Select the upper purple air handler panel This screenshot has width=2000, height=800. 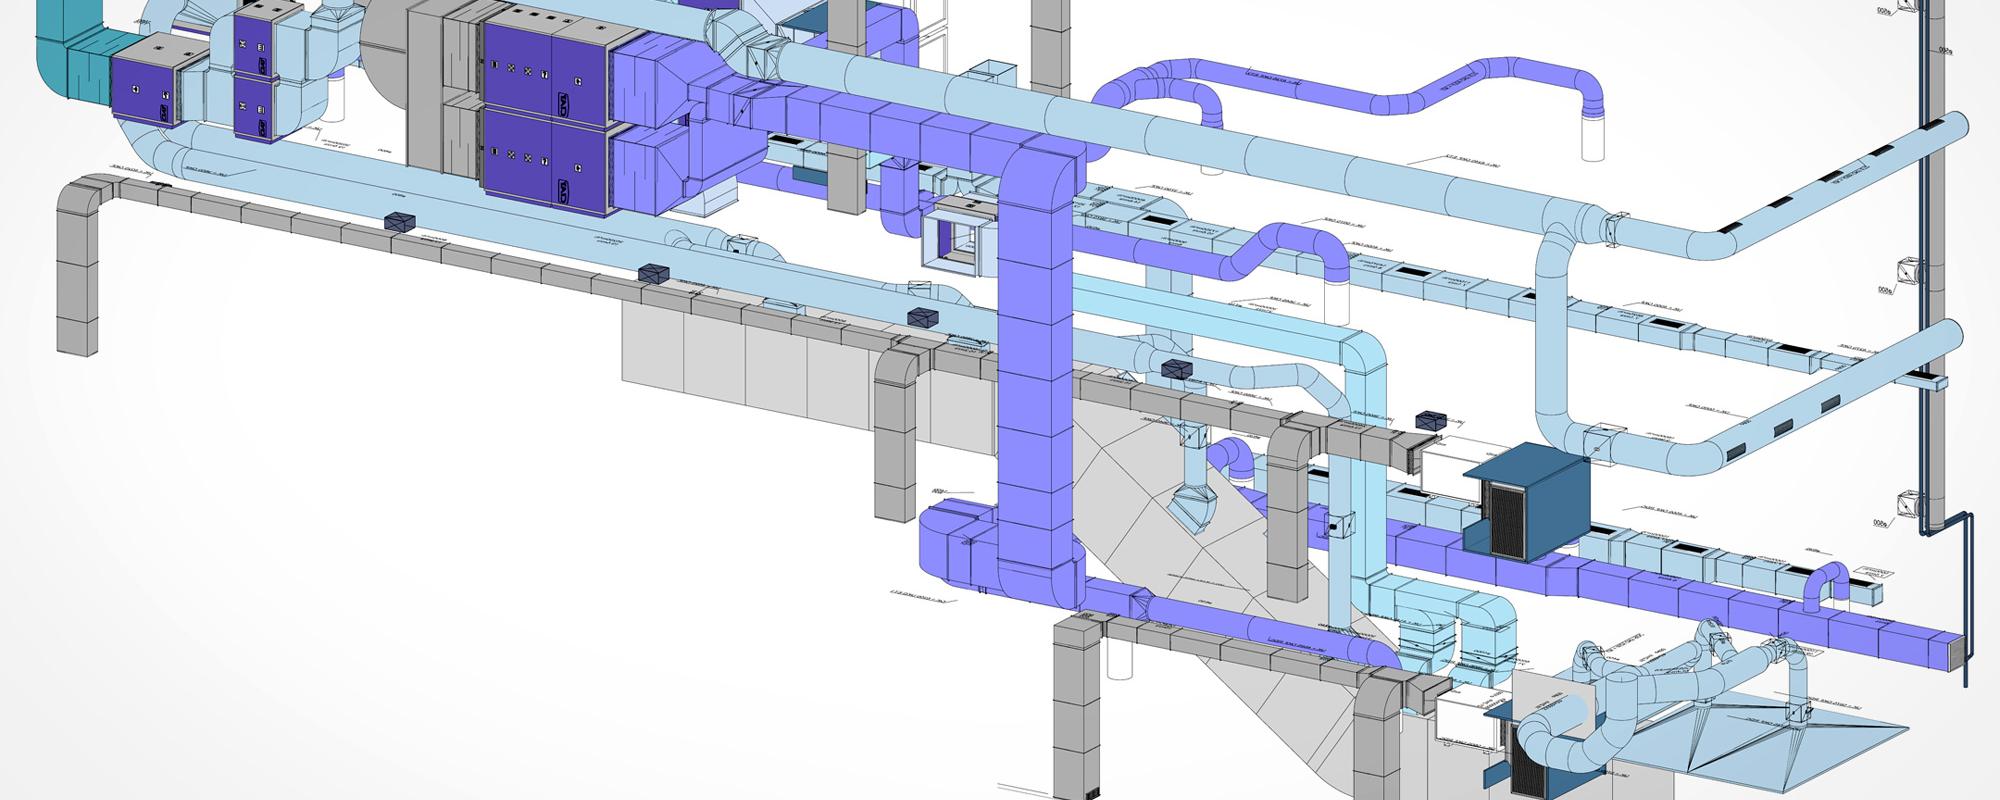(545, 62)
